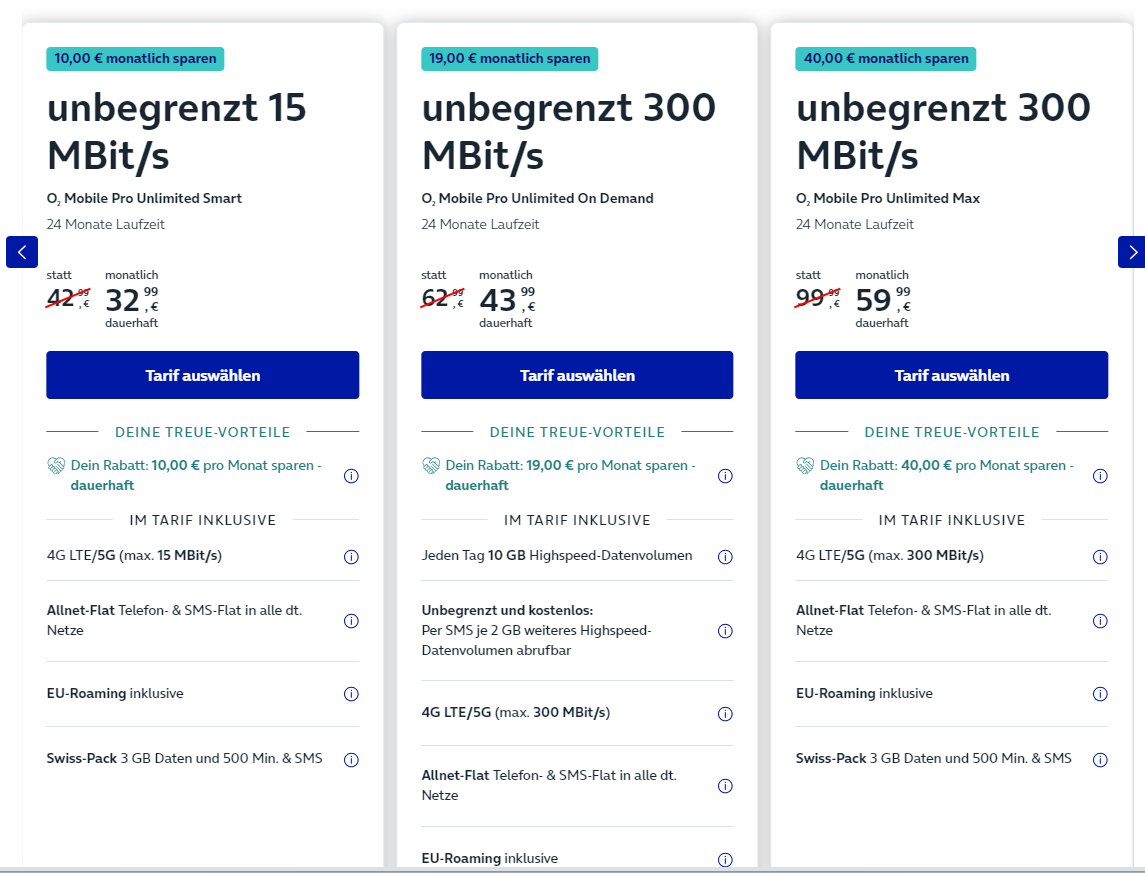Show info for 15 MBit/s speed feature
Image resolution: width=1145 pixels, height=873 pixels.
(x=351, y=557)
